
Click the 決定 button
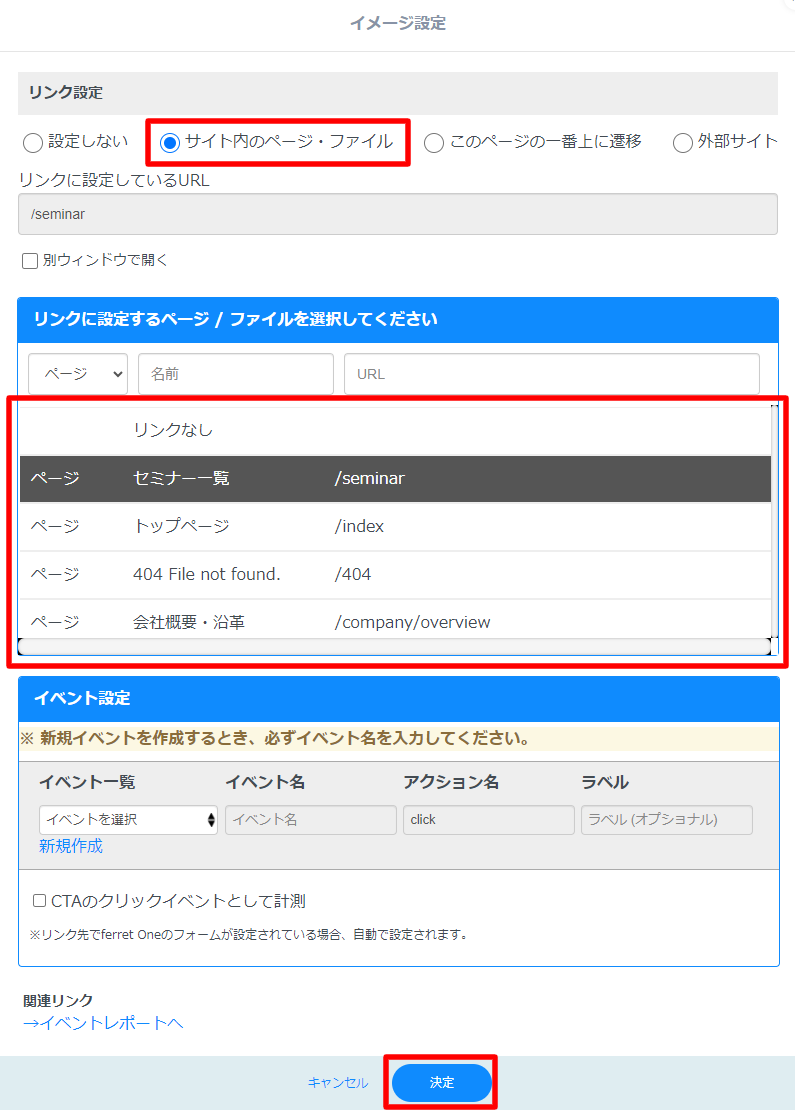click(x=442, y=1082)
